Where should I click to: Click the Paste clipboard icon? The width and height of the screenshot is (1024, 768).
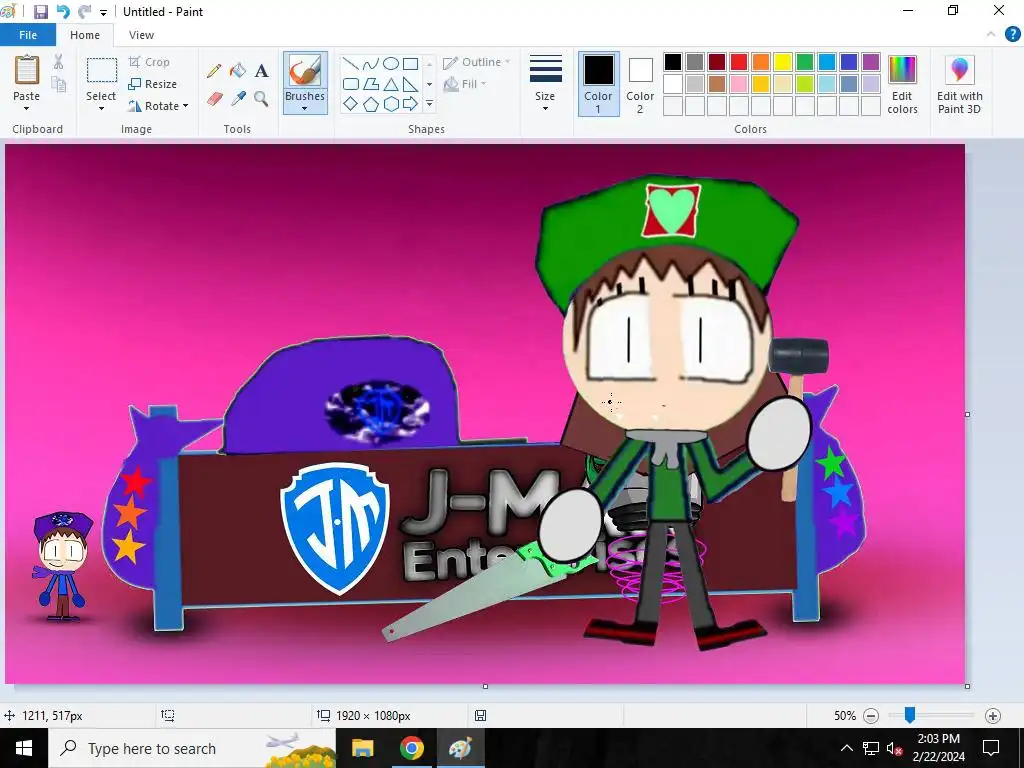(27, 70)
